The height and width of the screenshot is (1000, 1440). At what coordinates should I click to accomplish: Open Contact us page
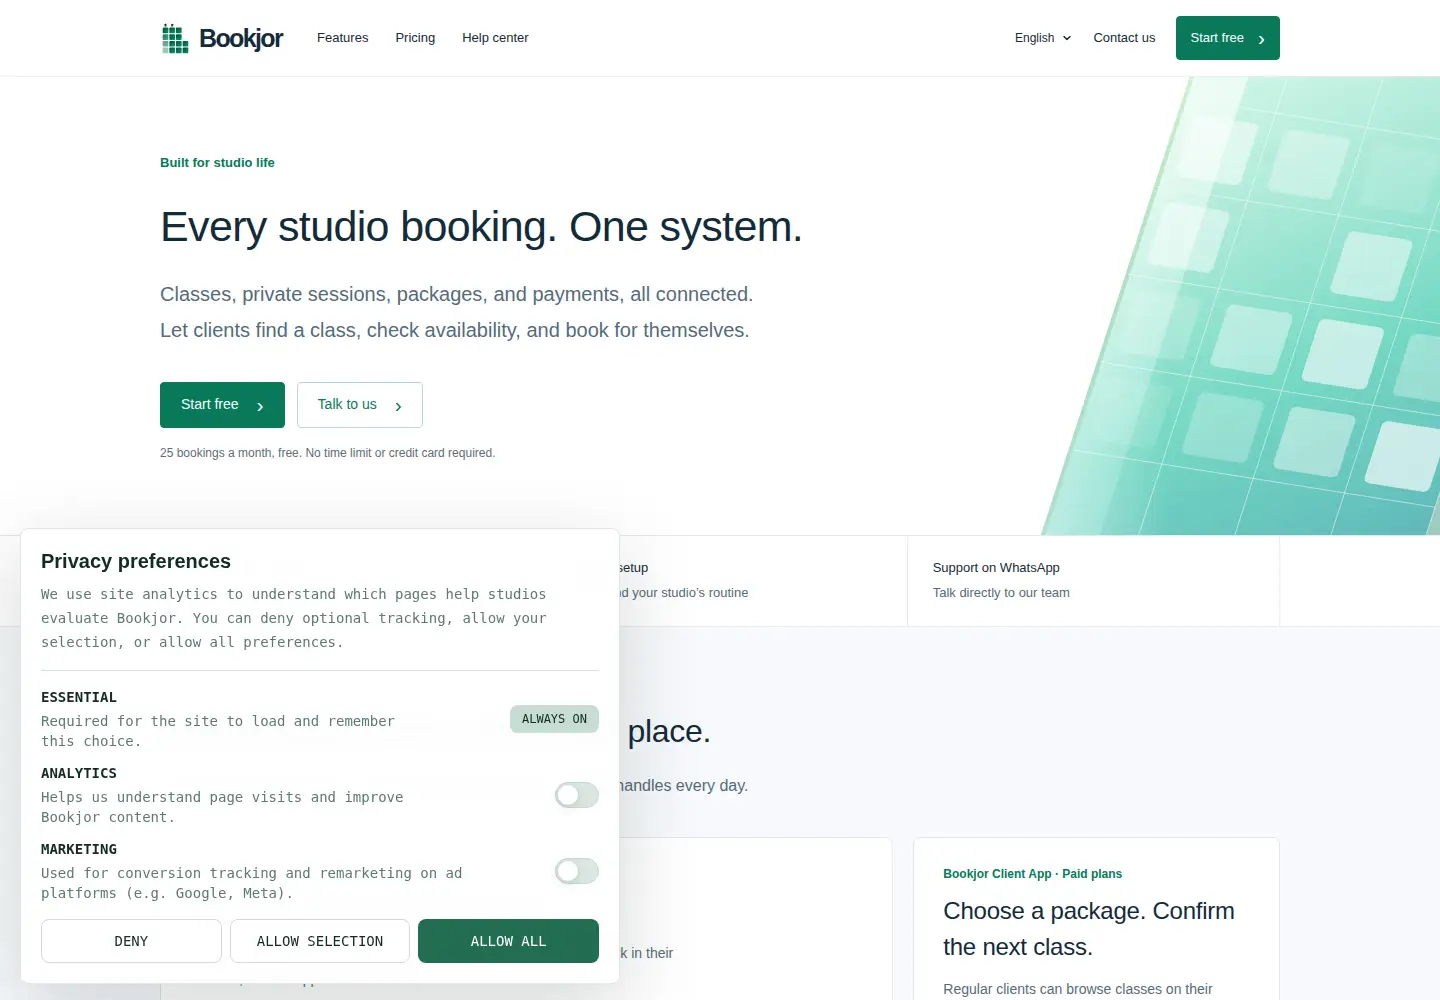point(1124,38)
